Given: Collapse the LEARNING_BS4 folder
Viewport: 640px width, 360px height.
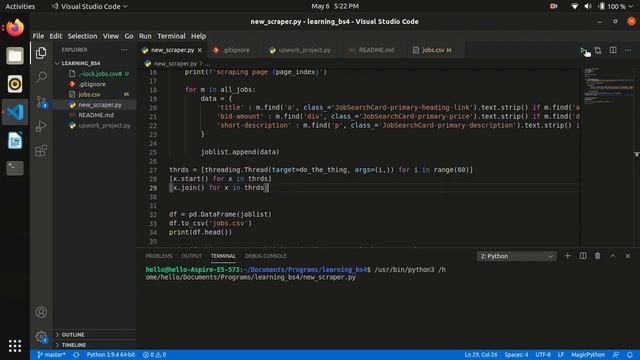Looking at the screenshot, I should pyautogui.click(x=80, y=63).
